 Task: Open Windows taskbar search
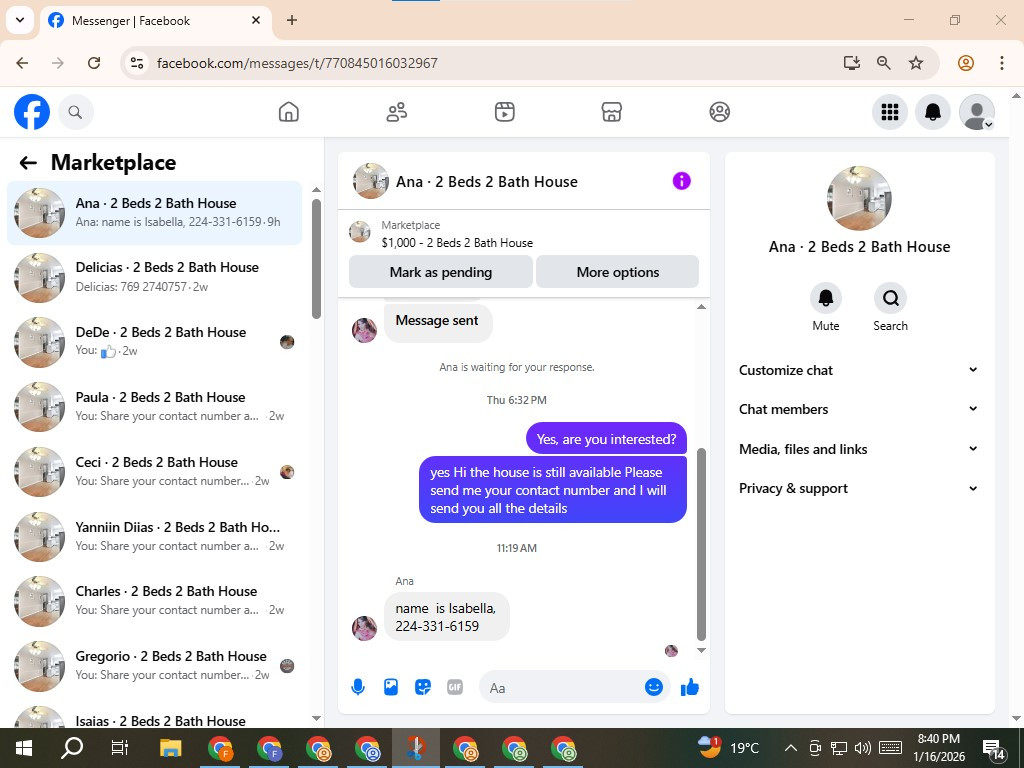click(72, 748)
